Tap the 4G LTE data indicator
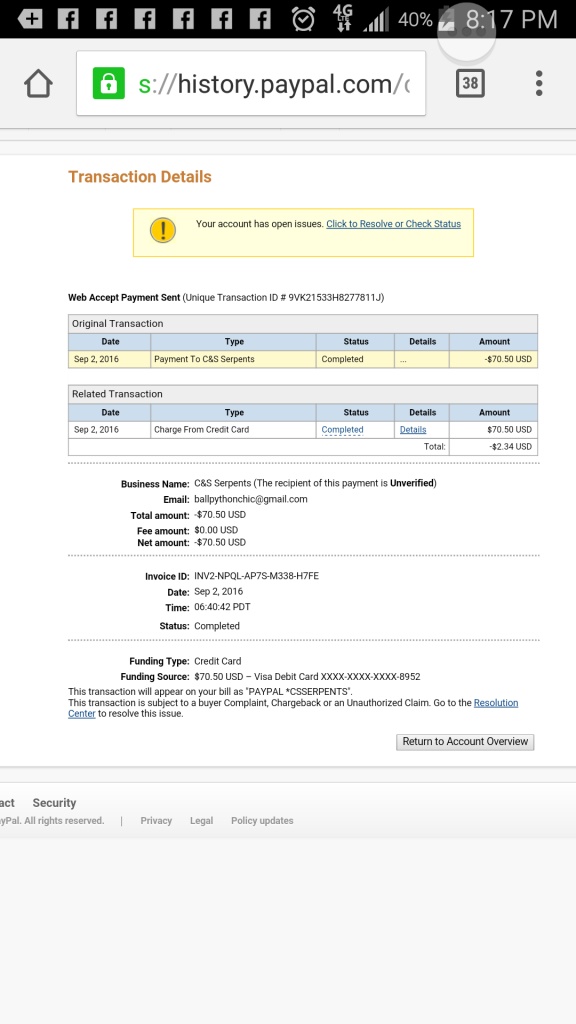576x1024 pixels. (x=342, y=18)
